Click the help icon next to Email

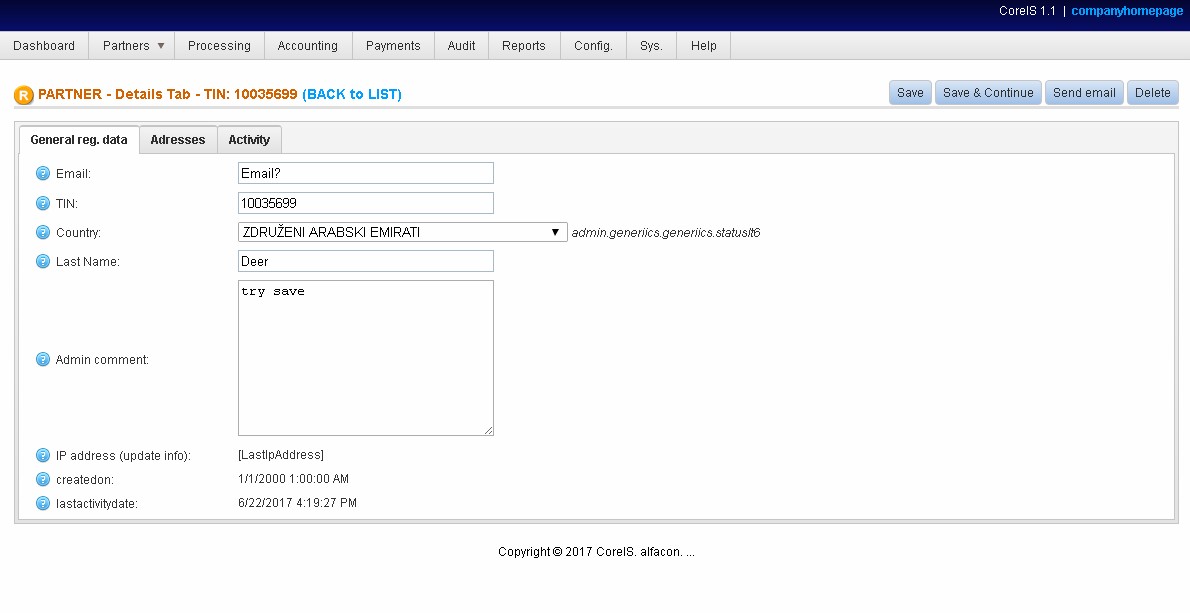pyautogui.click(x=43, y=173)
